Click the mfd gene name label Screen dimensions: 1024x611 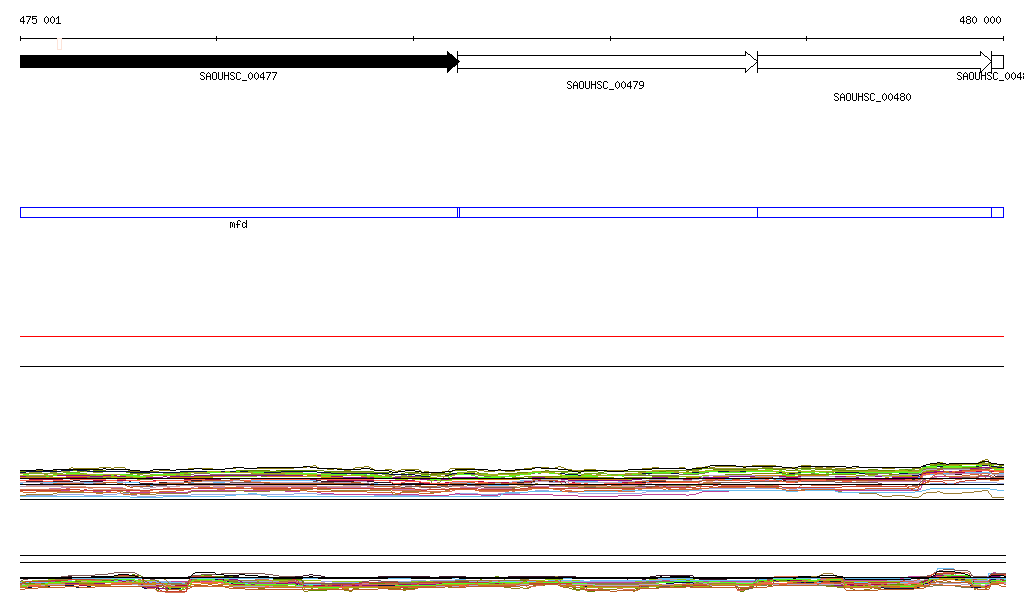coord(238,225)
